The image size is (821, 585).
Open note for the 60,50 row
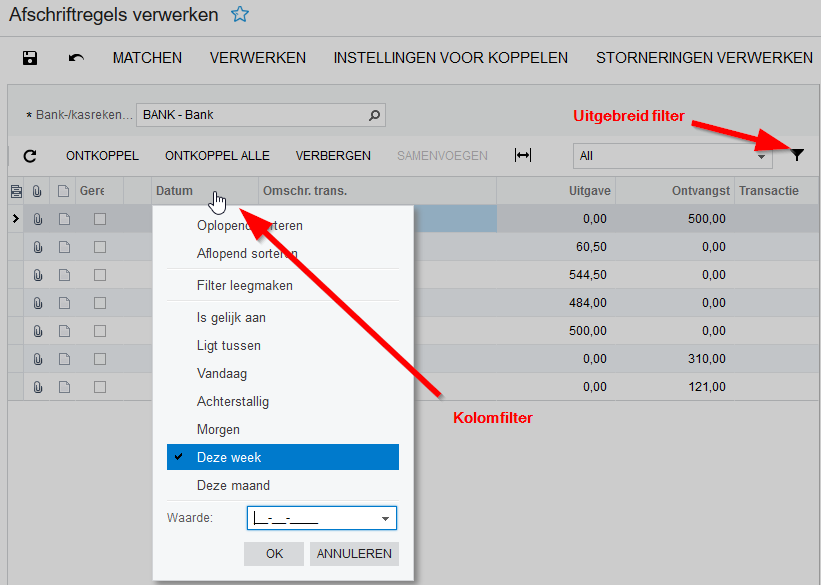click(64, 247)
